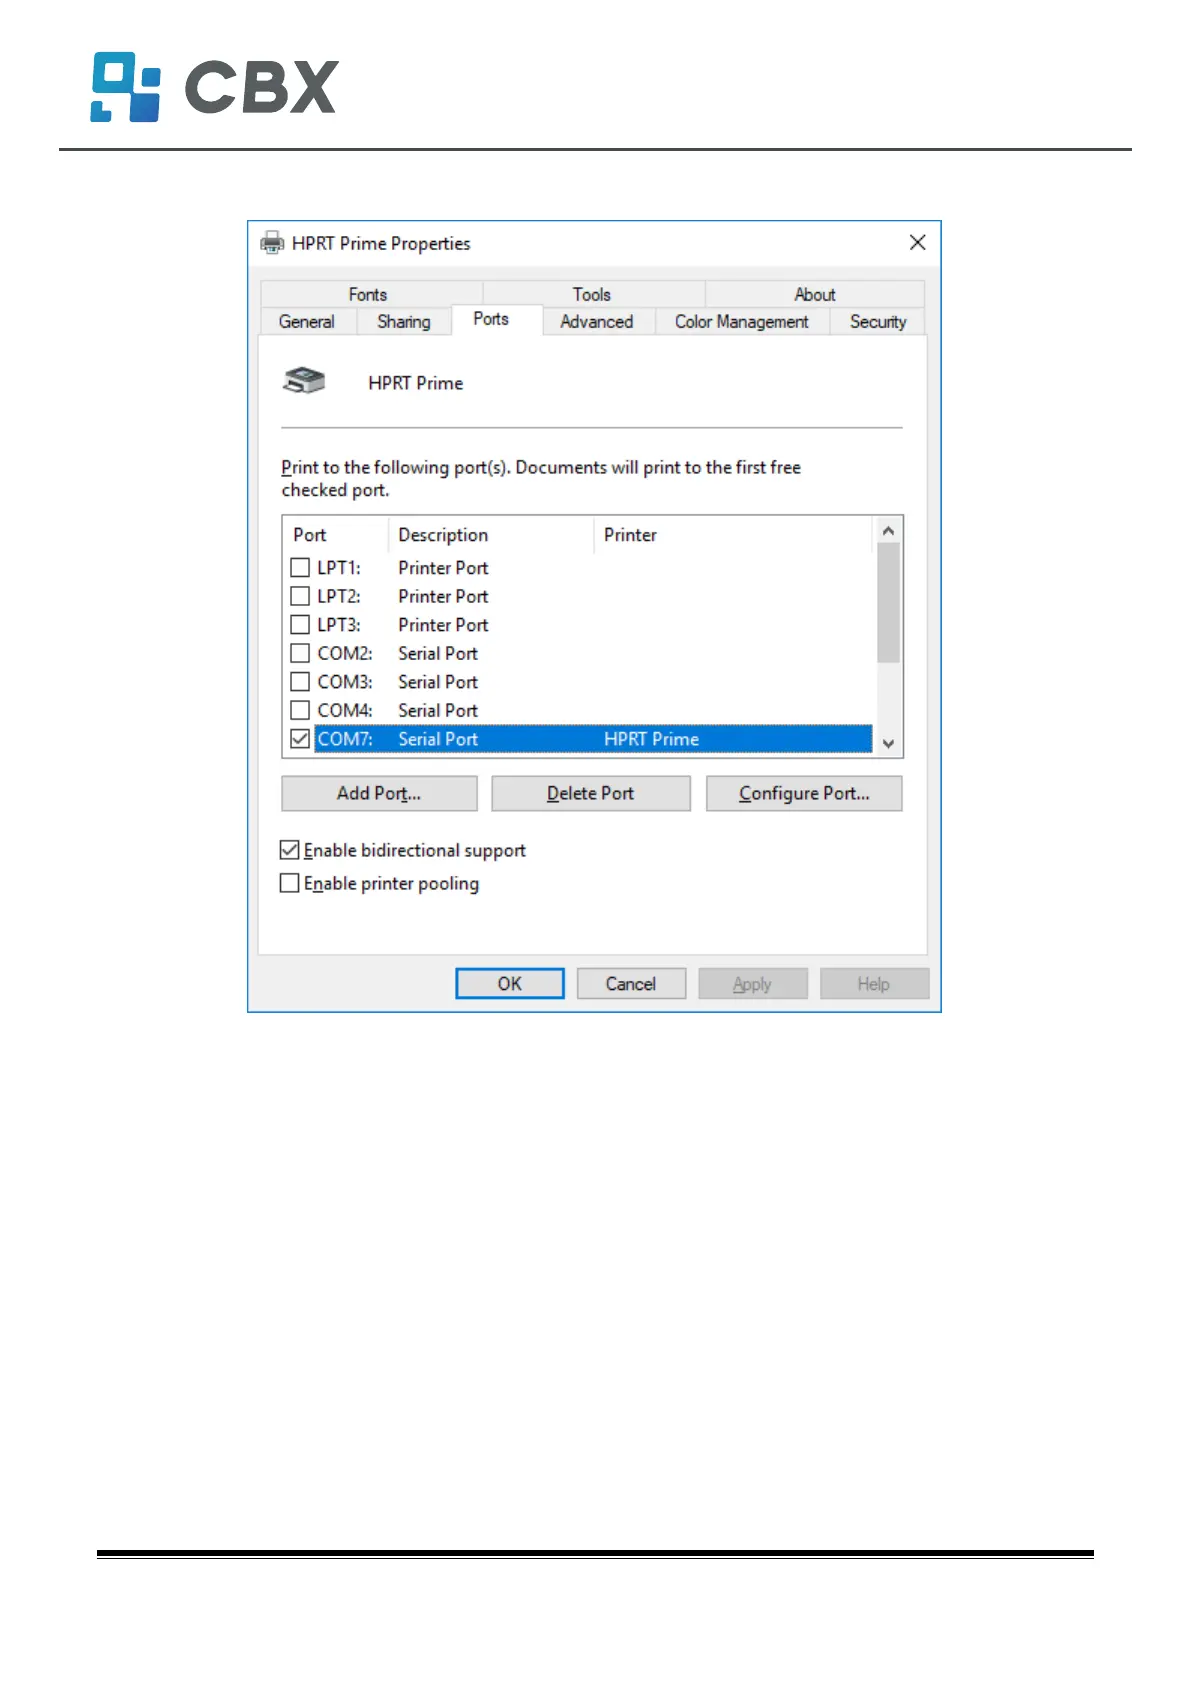The image size is (1191, 1684).
Task: Click HPRT Prime in the COM7 row
Action: pyautogui.click(x=651, y=739)
